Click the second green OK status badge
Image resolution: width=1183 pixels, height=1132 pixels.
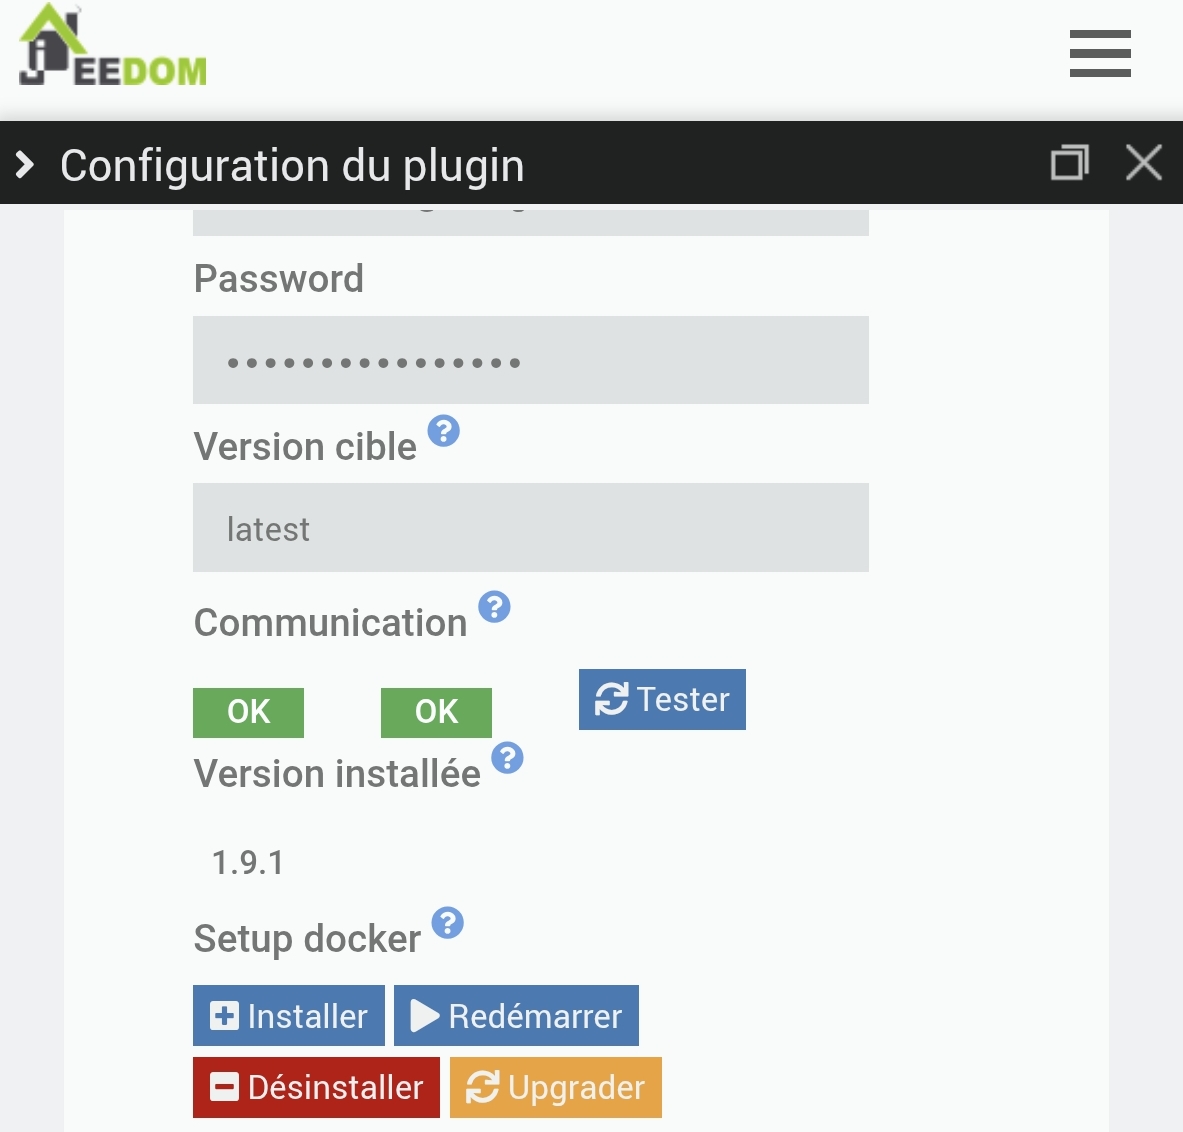tap(436, 712)
